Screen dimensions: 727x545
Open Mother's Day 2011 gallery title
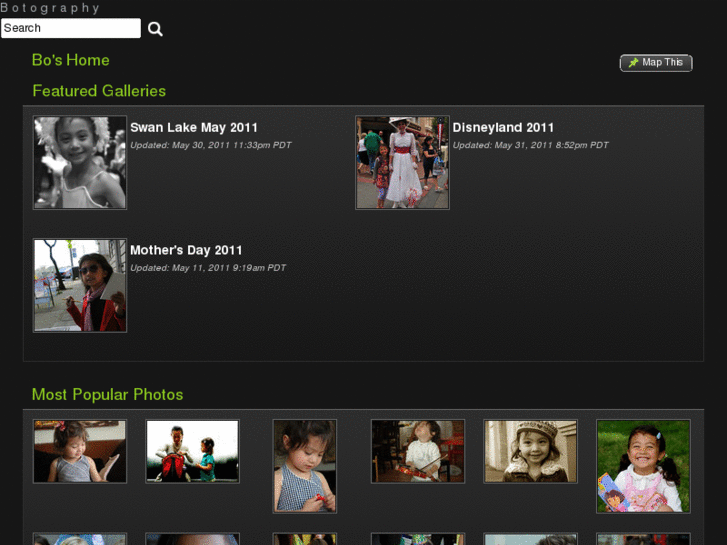coord(186,250)
